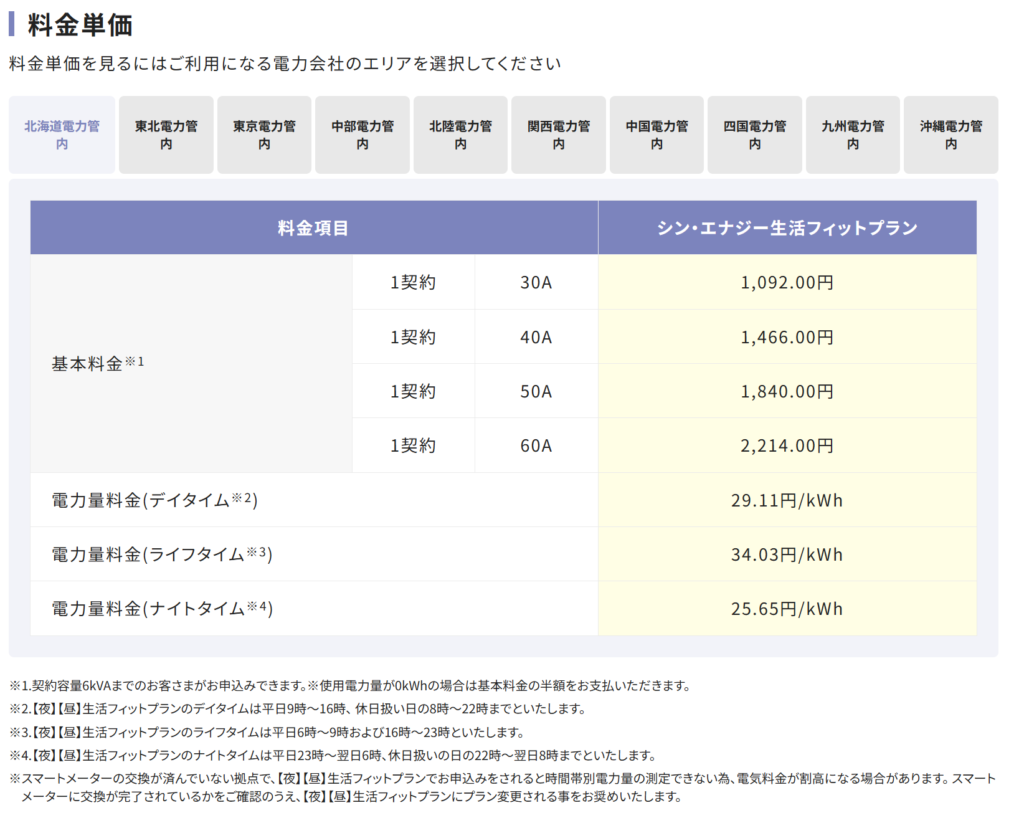Open the 中国電力管内 pricing tab

[x=656, y=134]
